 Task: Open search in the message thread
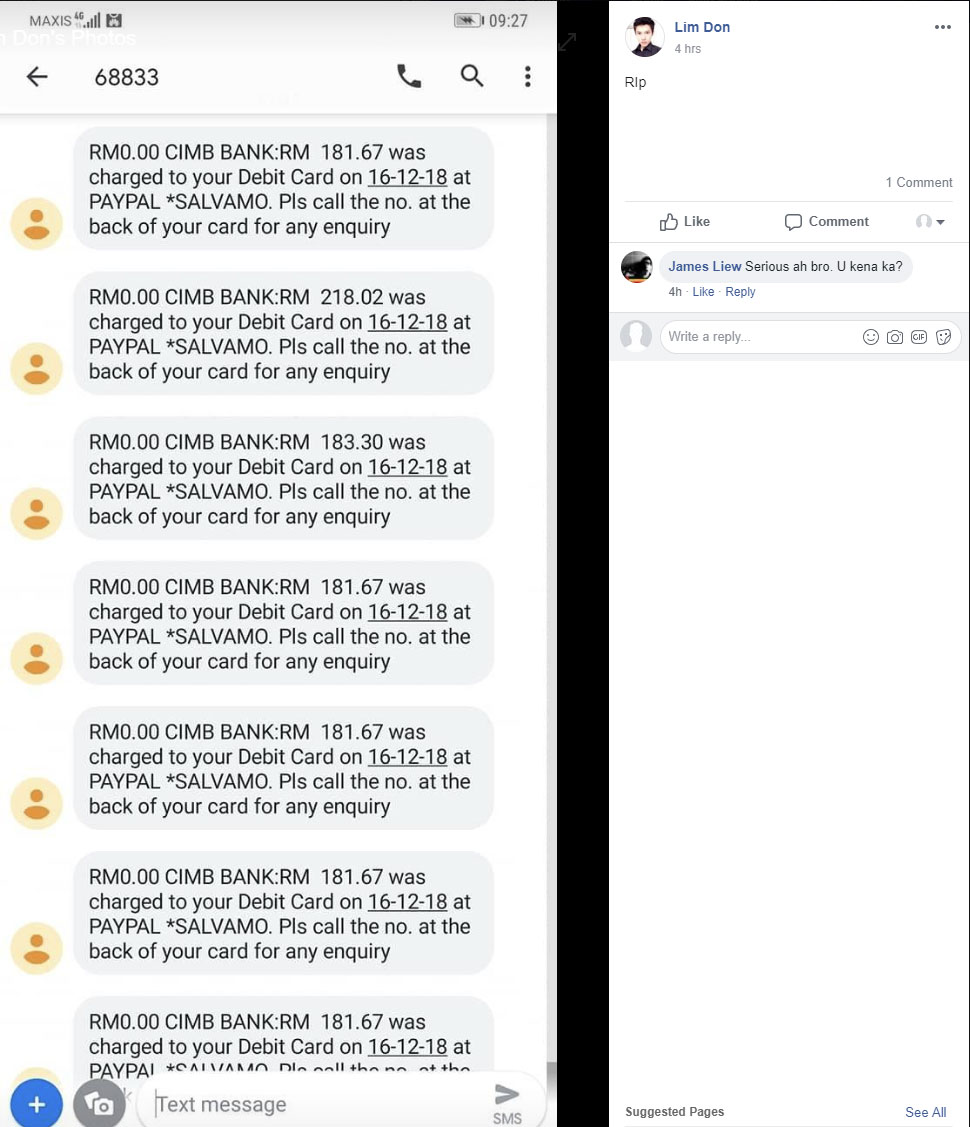(x=471, y=75)
